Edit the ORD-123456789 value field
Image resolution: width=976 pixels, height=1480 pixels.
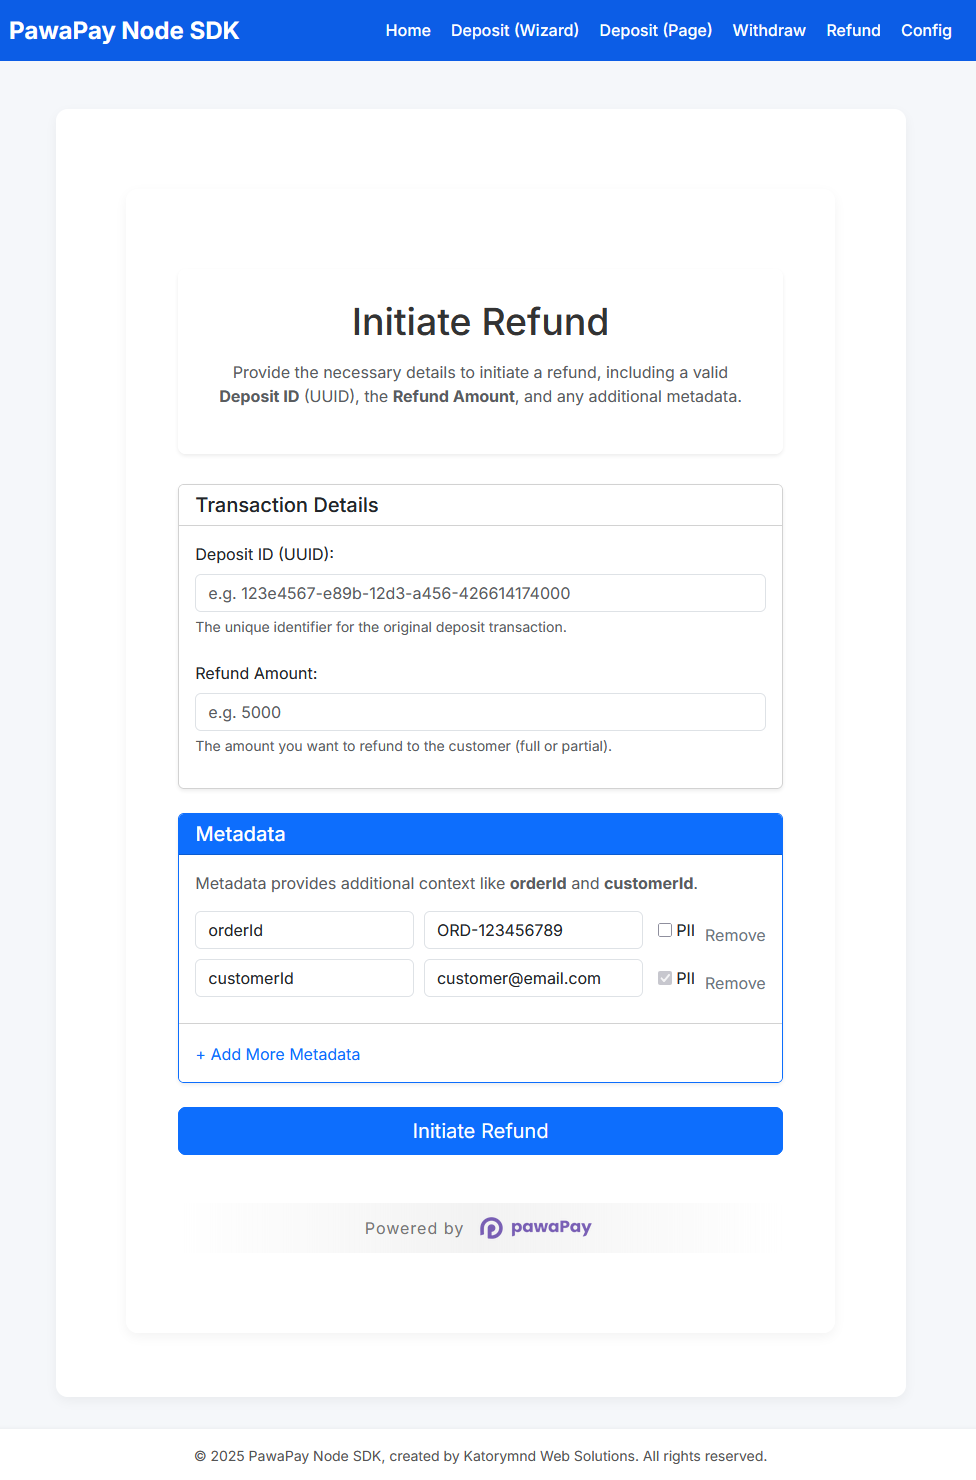coord(533,930)
